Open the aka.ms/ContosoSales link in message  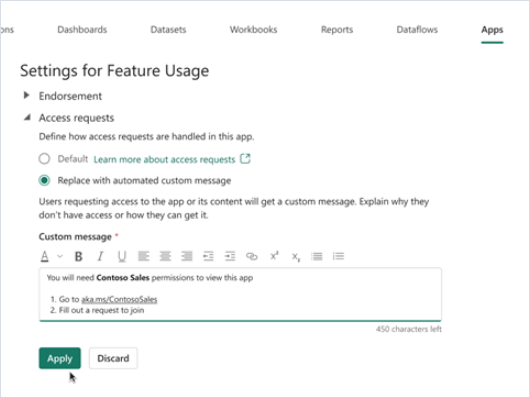pos(119,299)
